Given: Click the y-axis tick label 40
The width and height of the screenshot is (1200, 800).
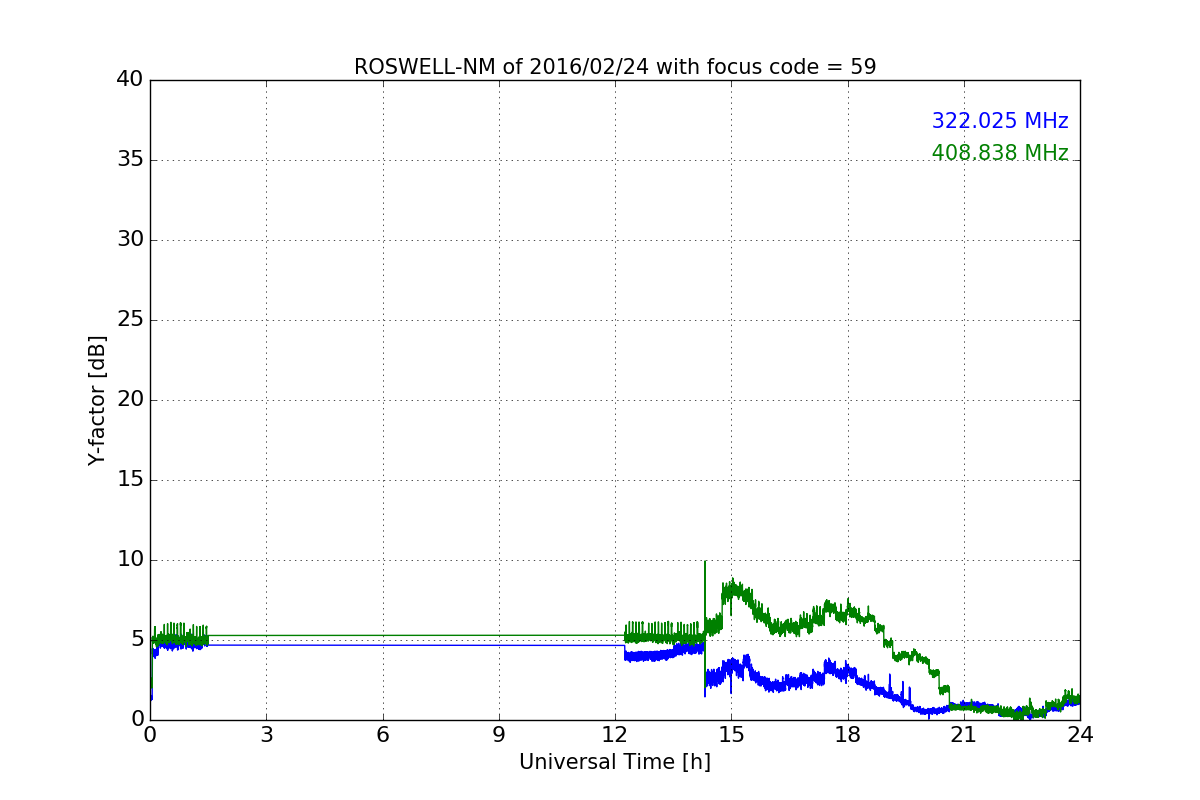Looking at the screenshot, I should pos(130,80).
